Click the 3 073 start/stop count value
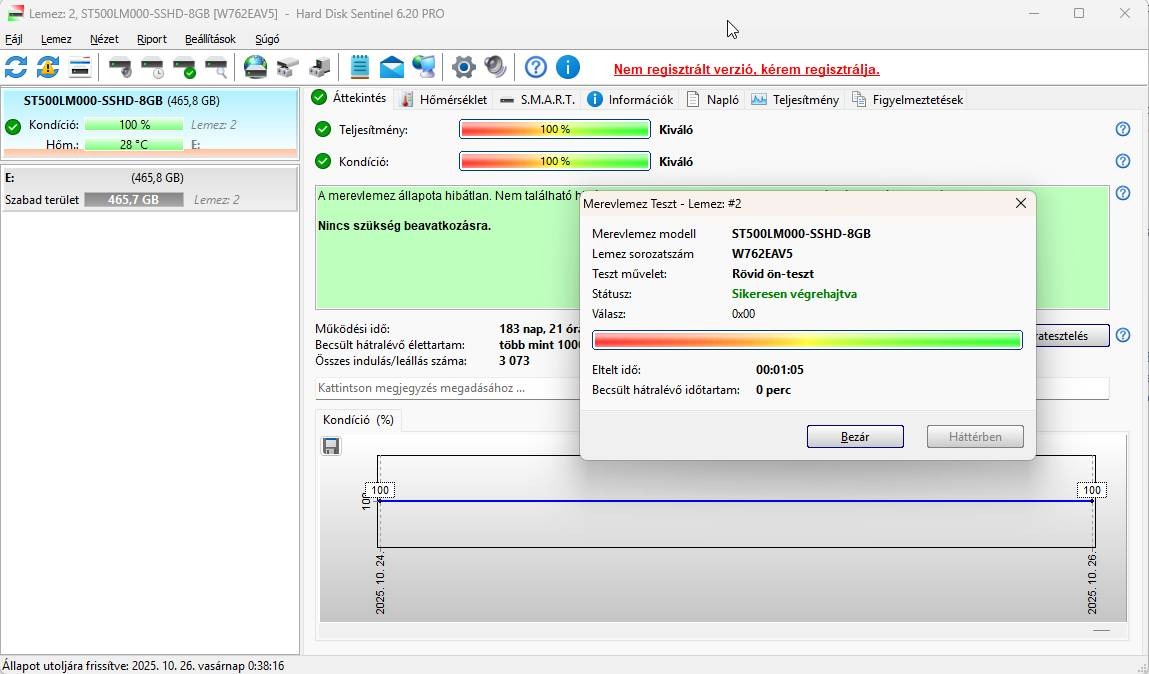The height and width of the screenshot is (674, 1149). coord(514,360)
